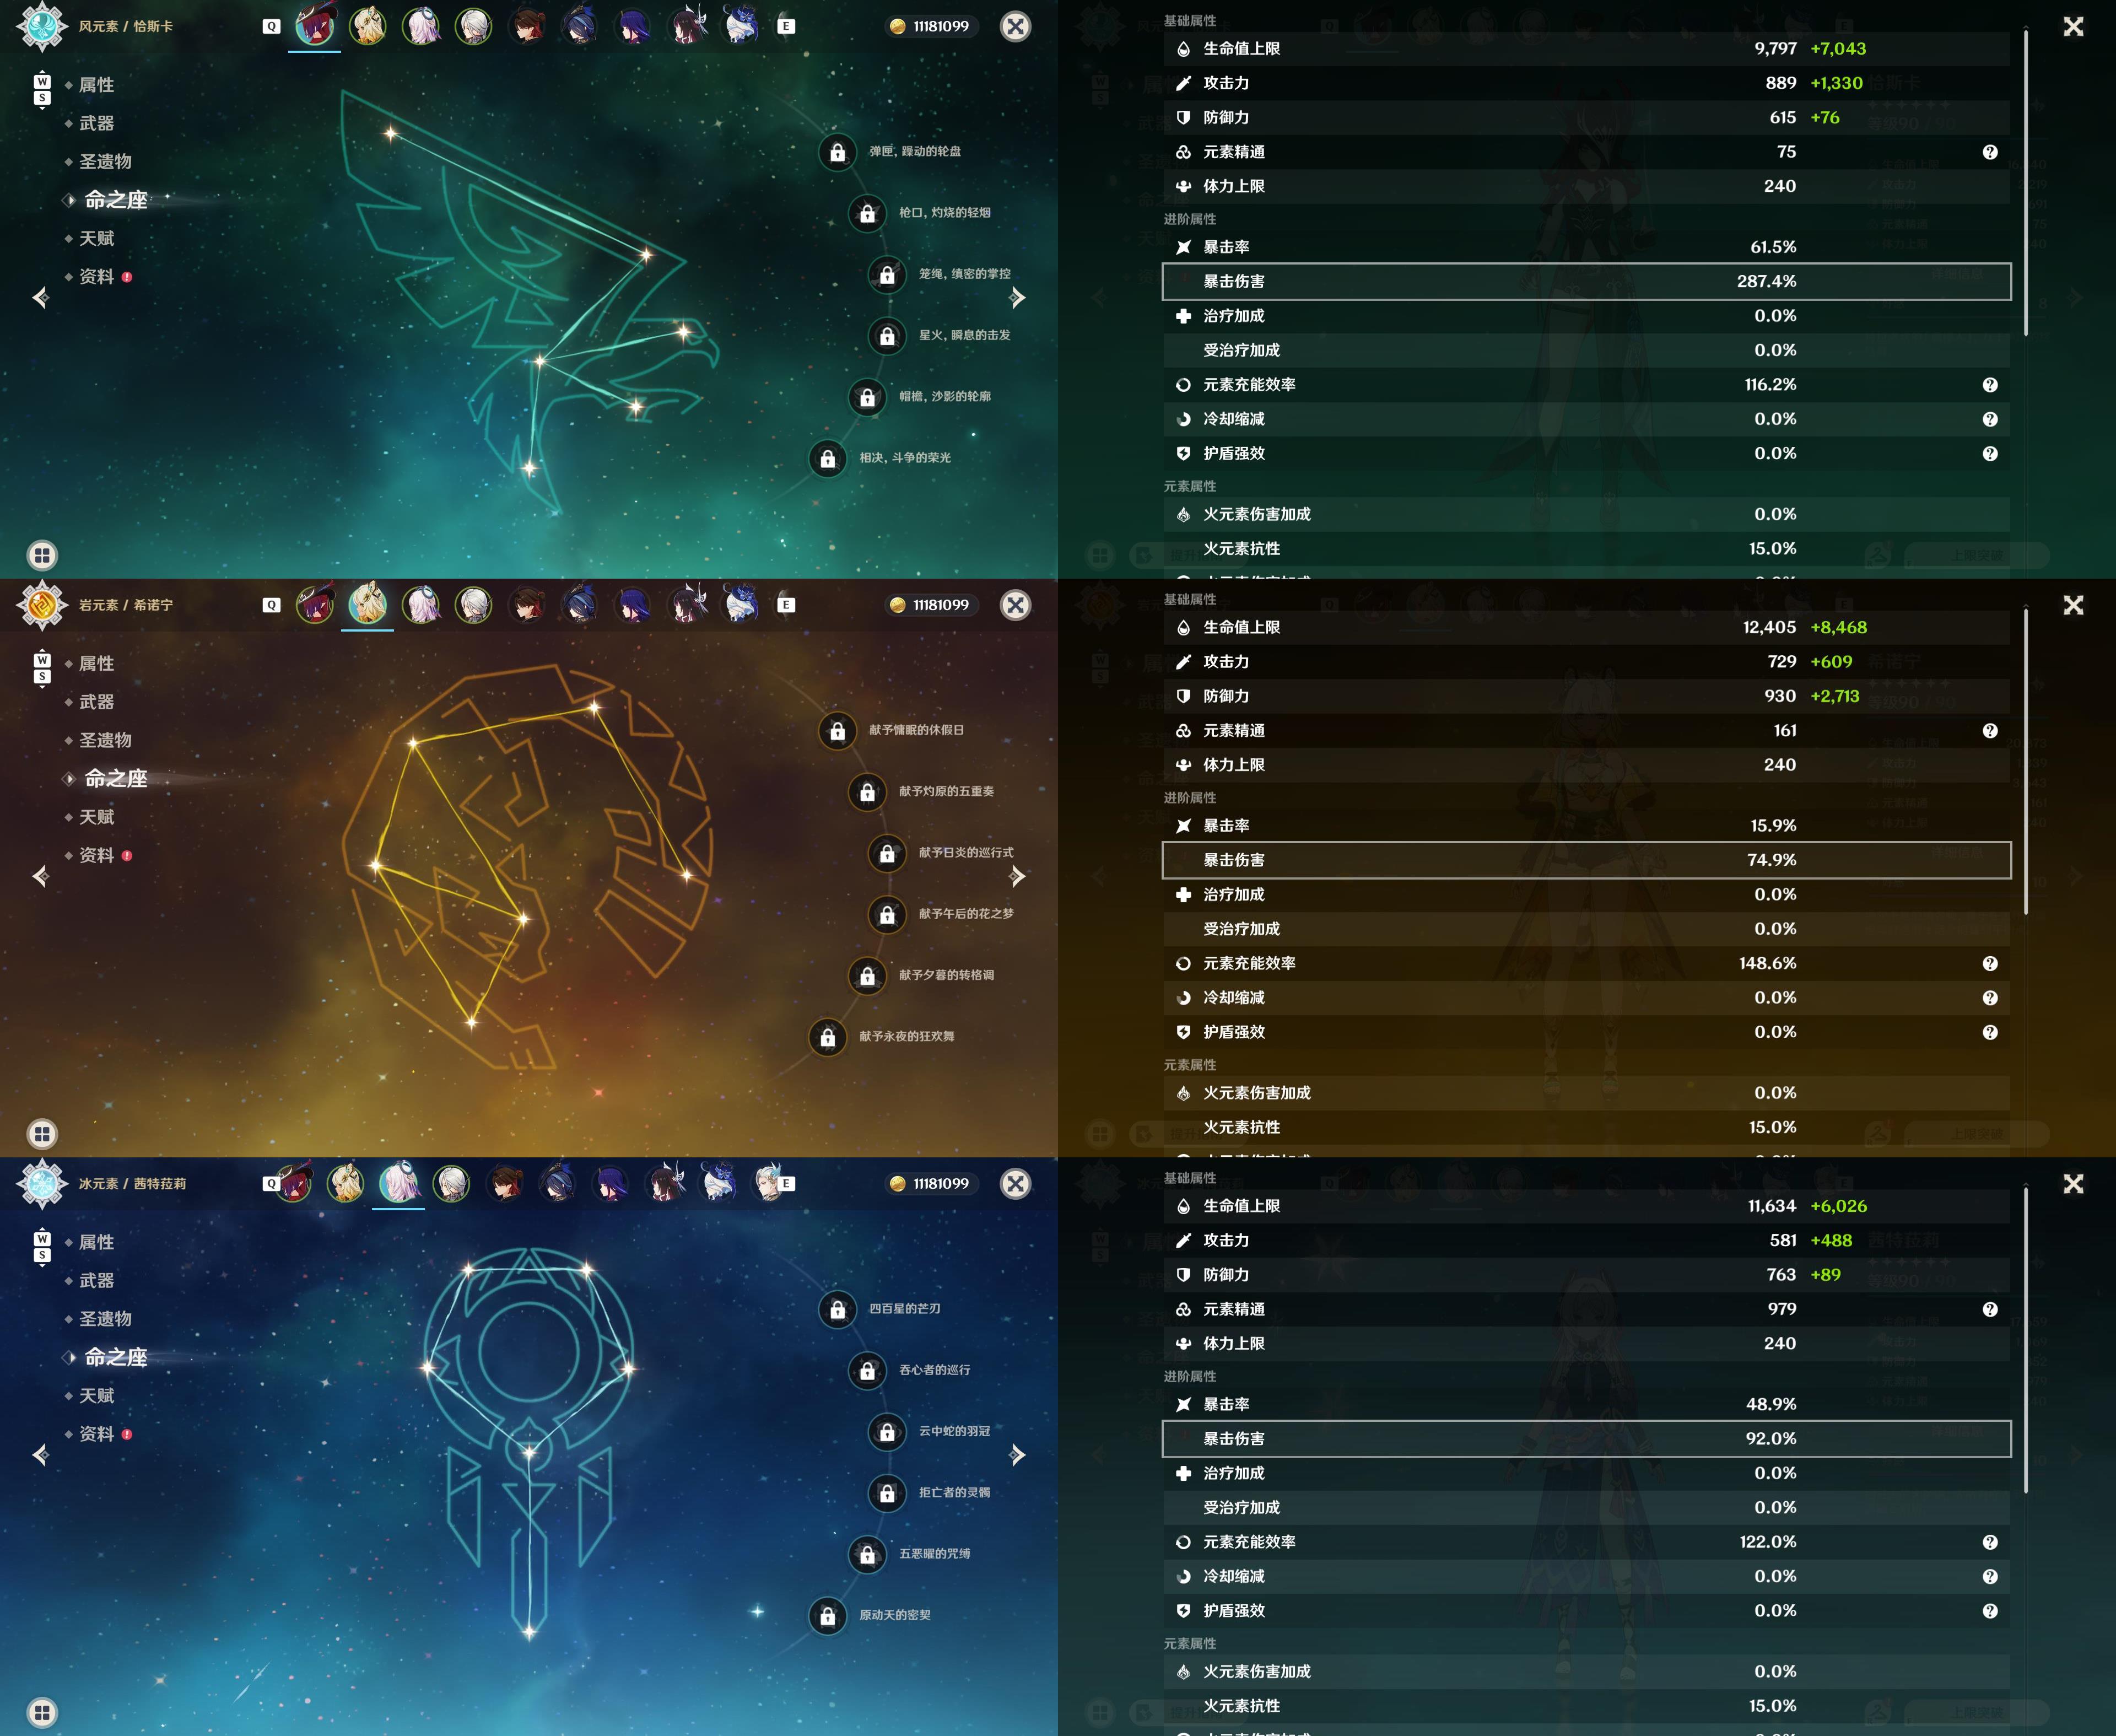Screen dimensions: 2116x1736
Task: Click the scrollbar in 恰斯卡 attribute panel
Action: tap(2026, 182)
